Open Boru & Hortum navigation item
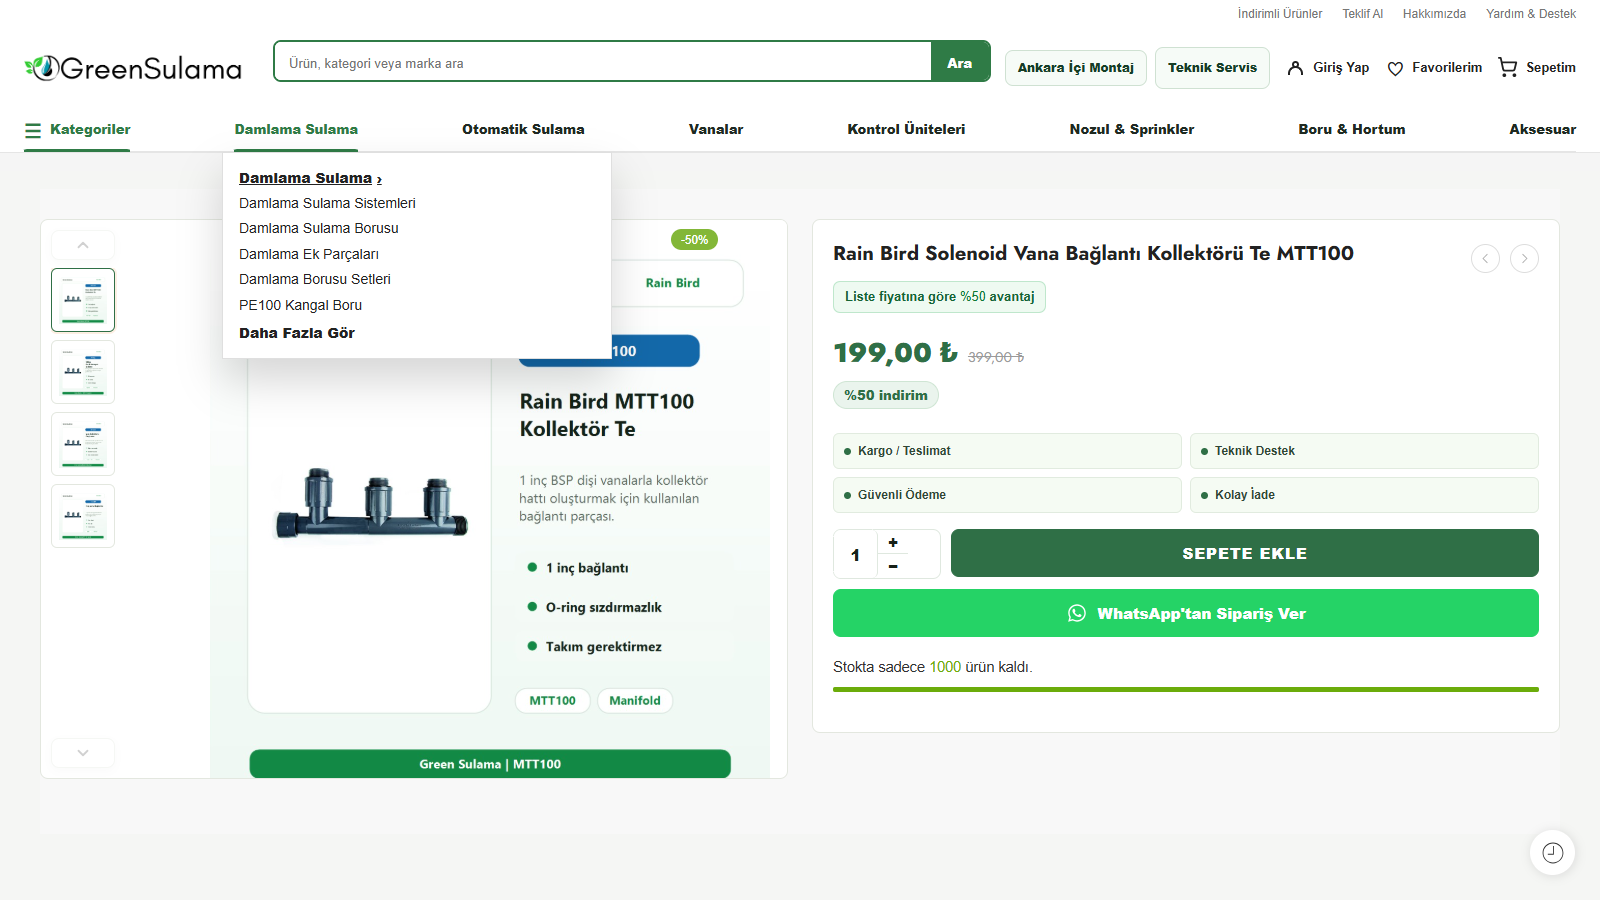Image resolution: width=1600 pixels, height=900 pixels. tap(1352, 130)
